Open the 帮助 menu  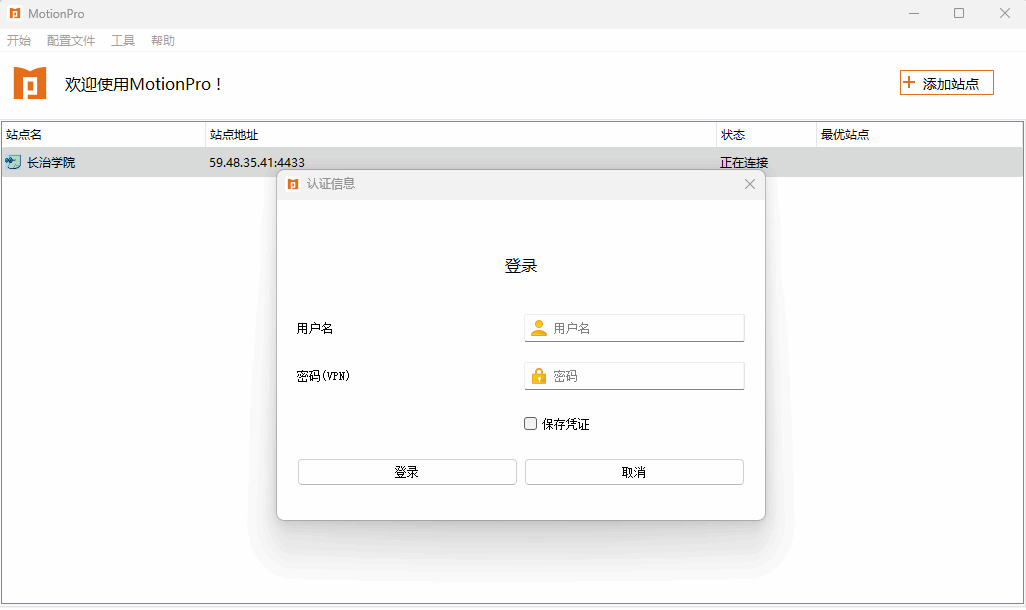[x=163, y=41]
